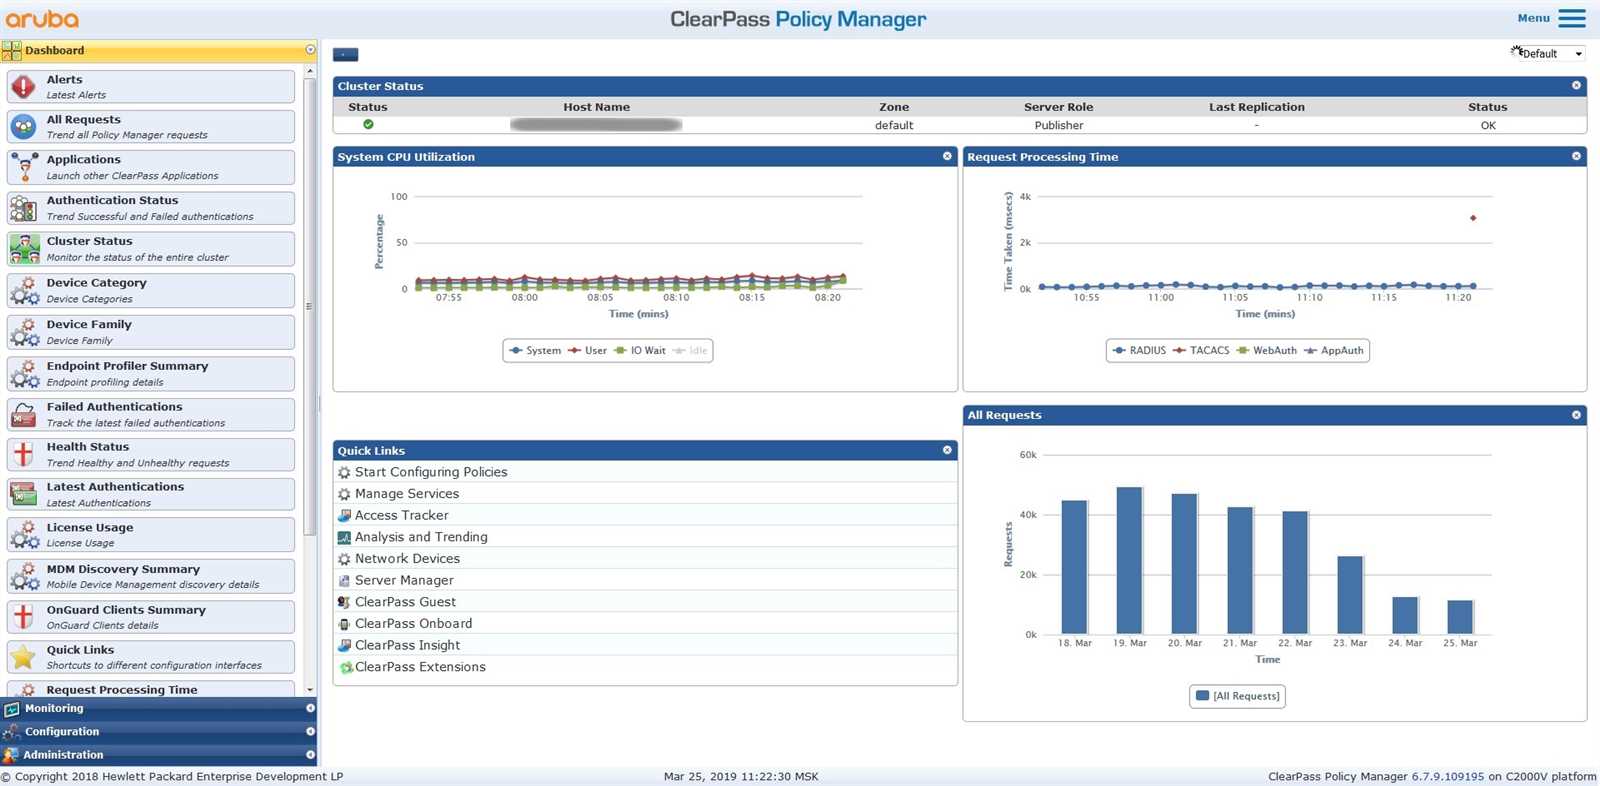Screen dimensions: 1600x786
Task: Click the License Usage gear icon
Action: [23, 535]
